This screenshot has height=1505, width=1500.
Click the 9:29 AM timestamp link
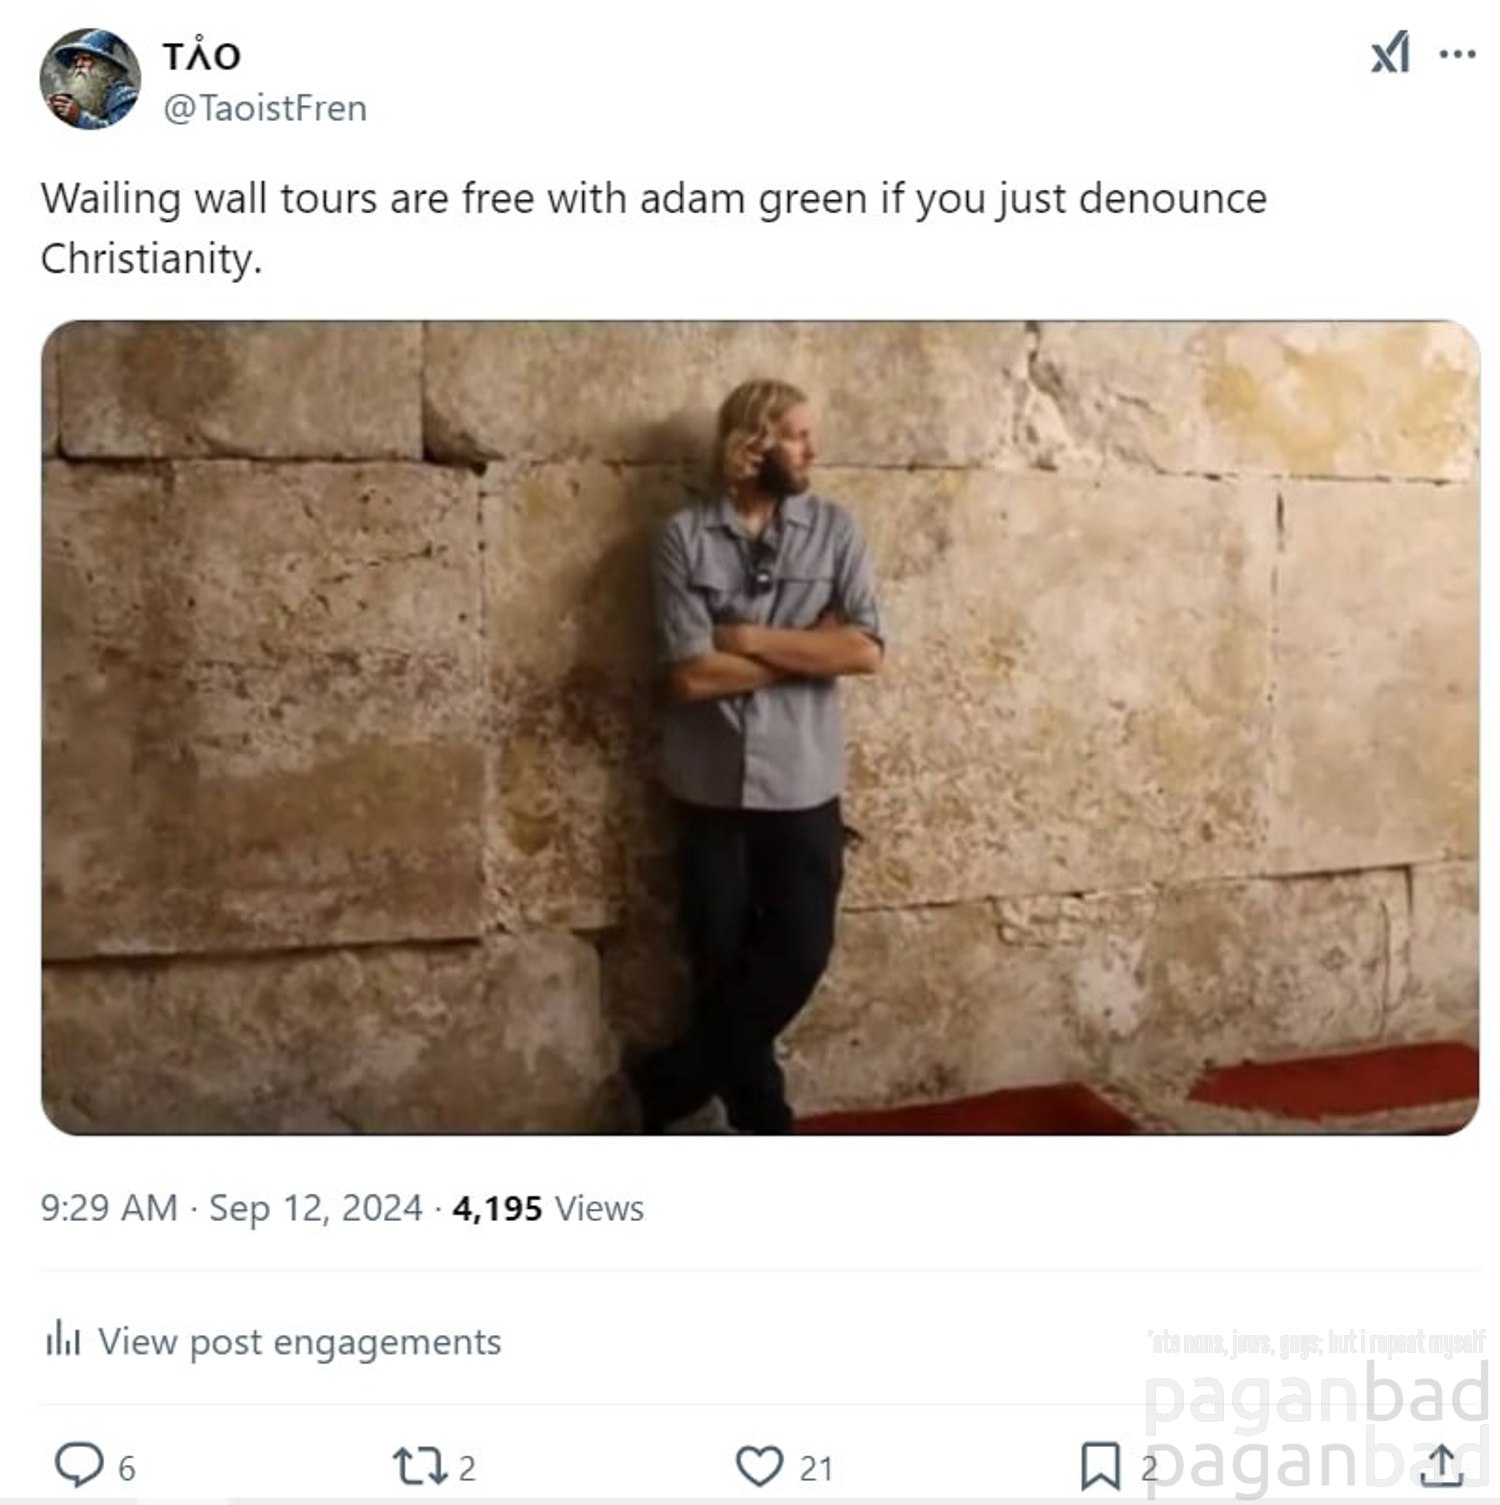tap(109, 1208)
